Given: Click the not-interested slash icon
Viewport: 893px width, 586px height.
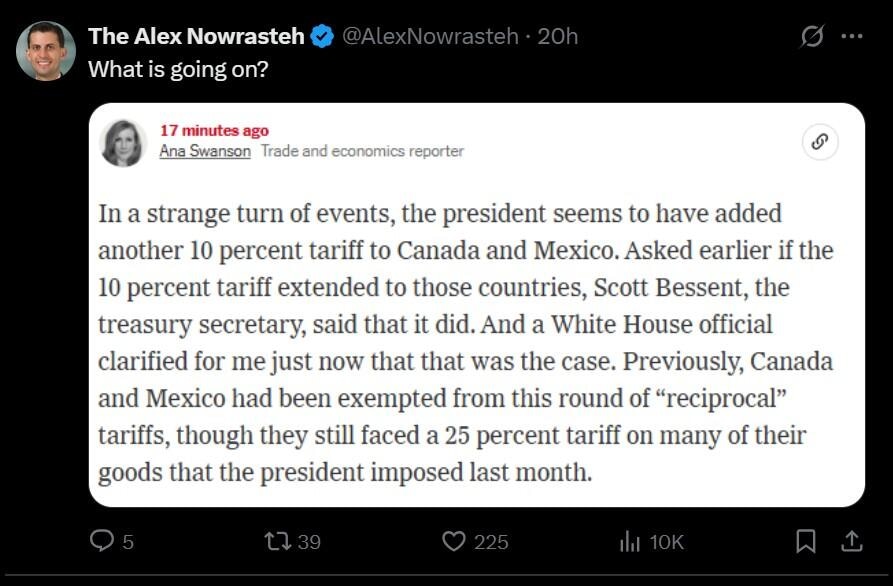Looking at the screenshot, I should tap(813, 35).
